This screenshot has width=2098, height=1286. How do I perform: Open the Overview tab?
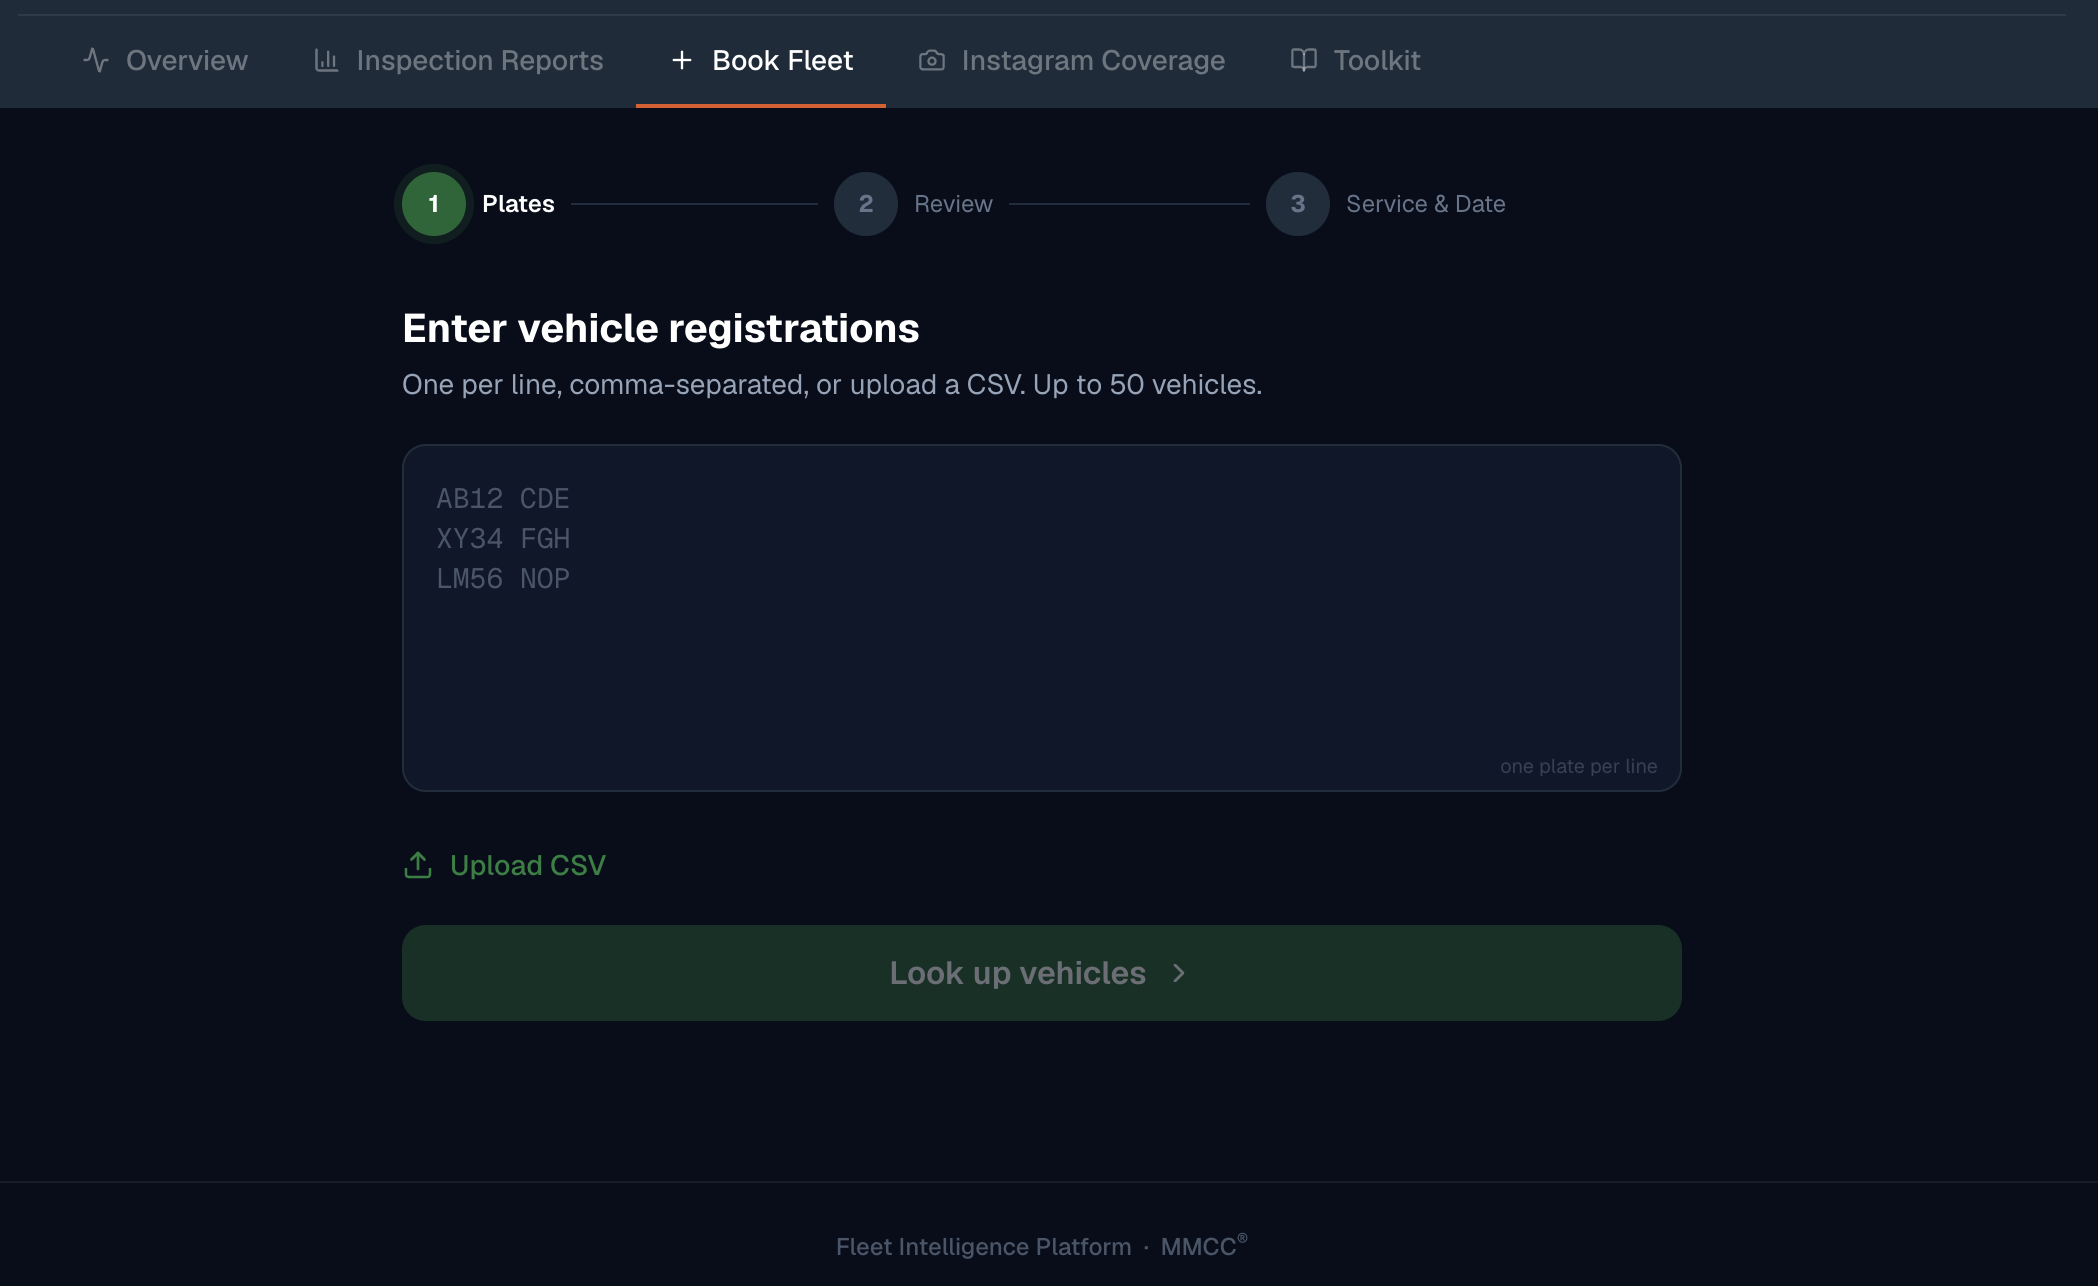[x=165, y=60]
